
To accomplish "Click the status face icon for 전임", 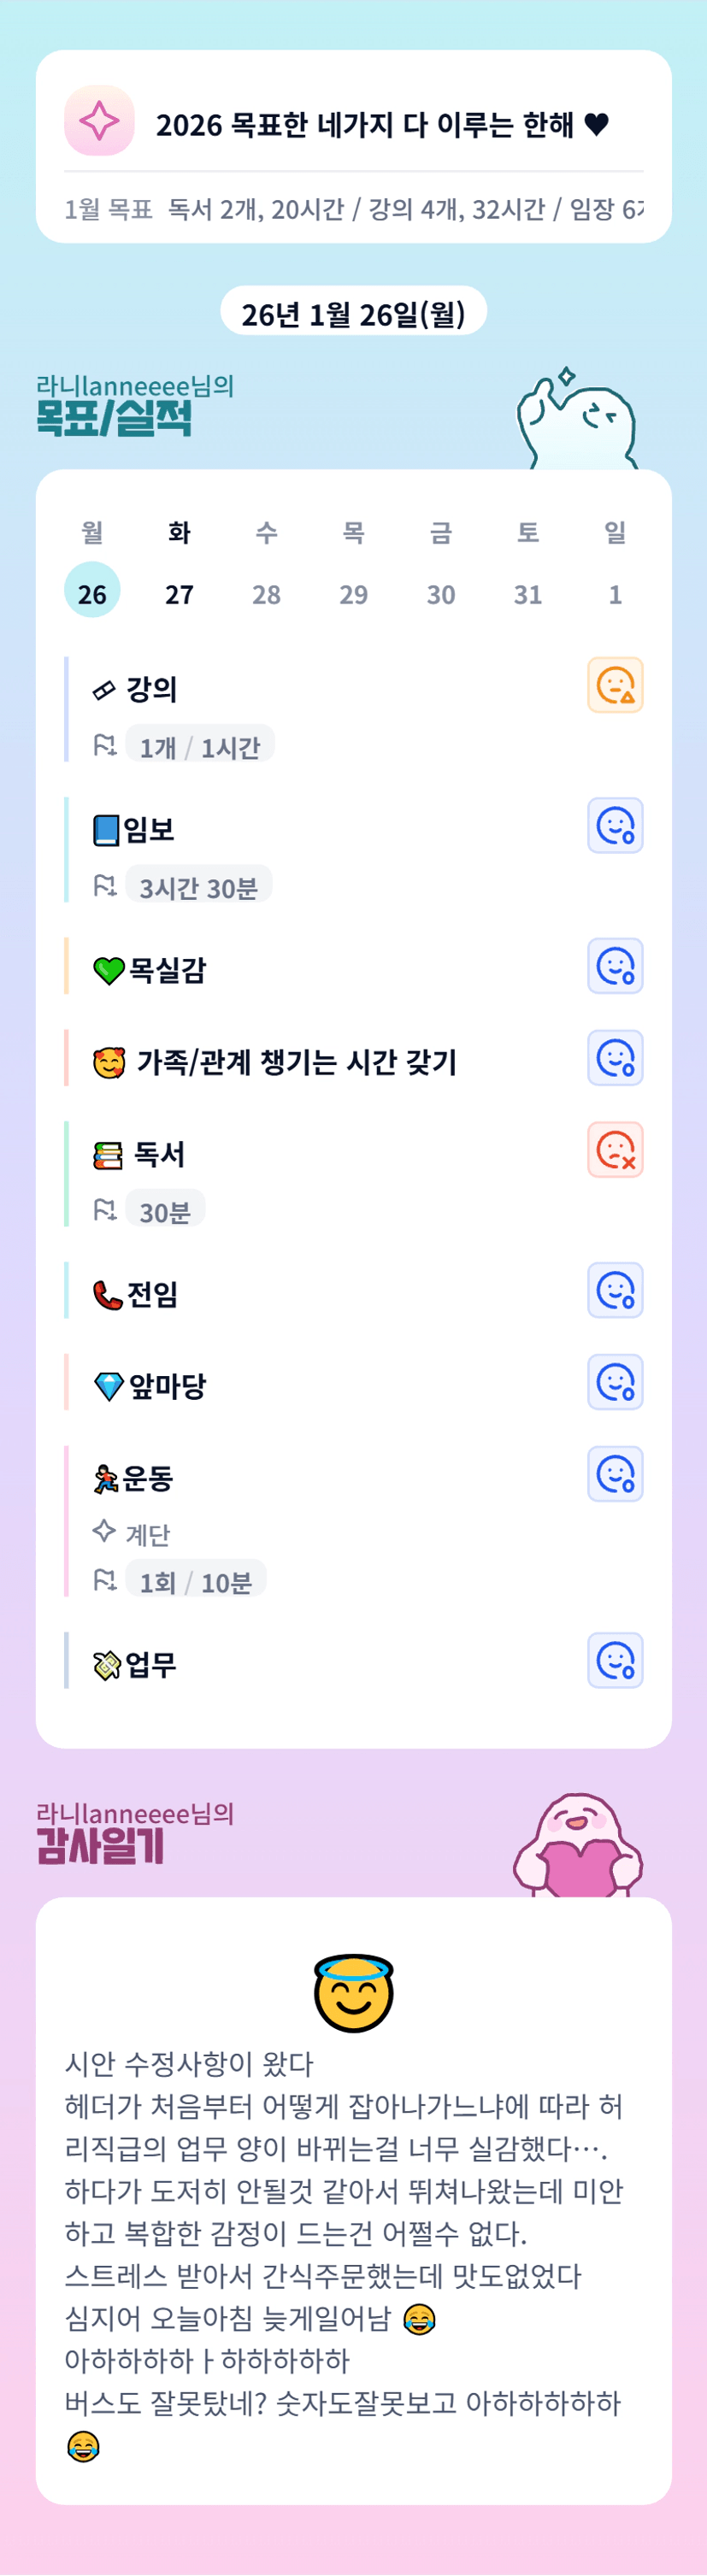I will click(615, 1290).
